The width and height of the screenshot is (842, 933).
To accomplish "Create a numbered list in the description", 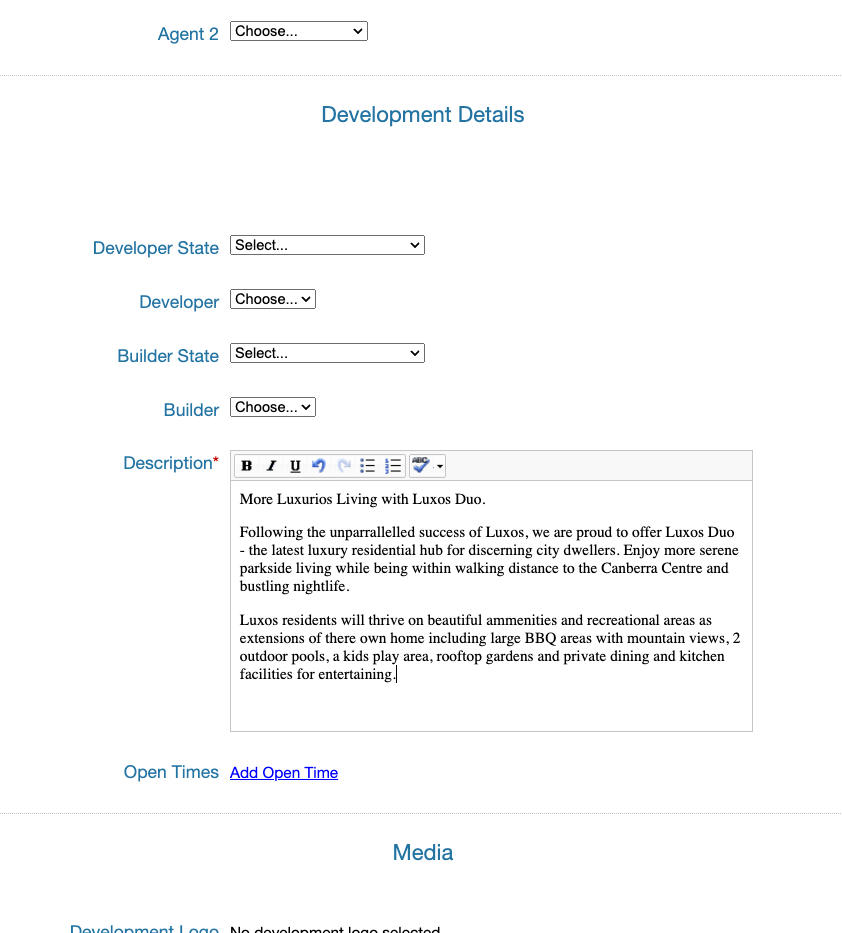I will pyautogui.click(x=391, y=465).
